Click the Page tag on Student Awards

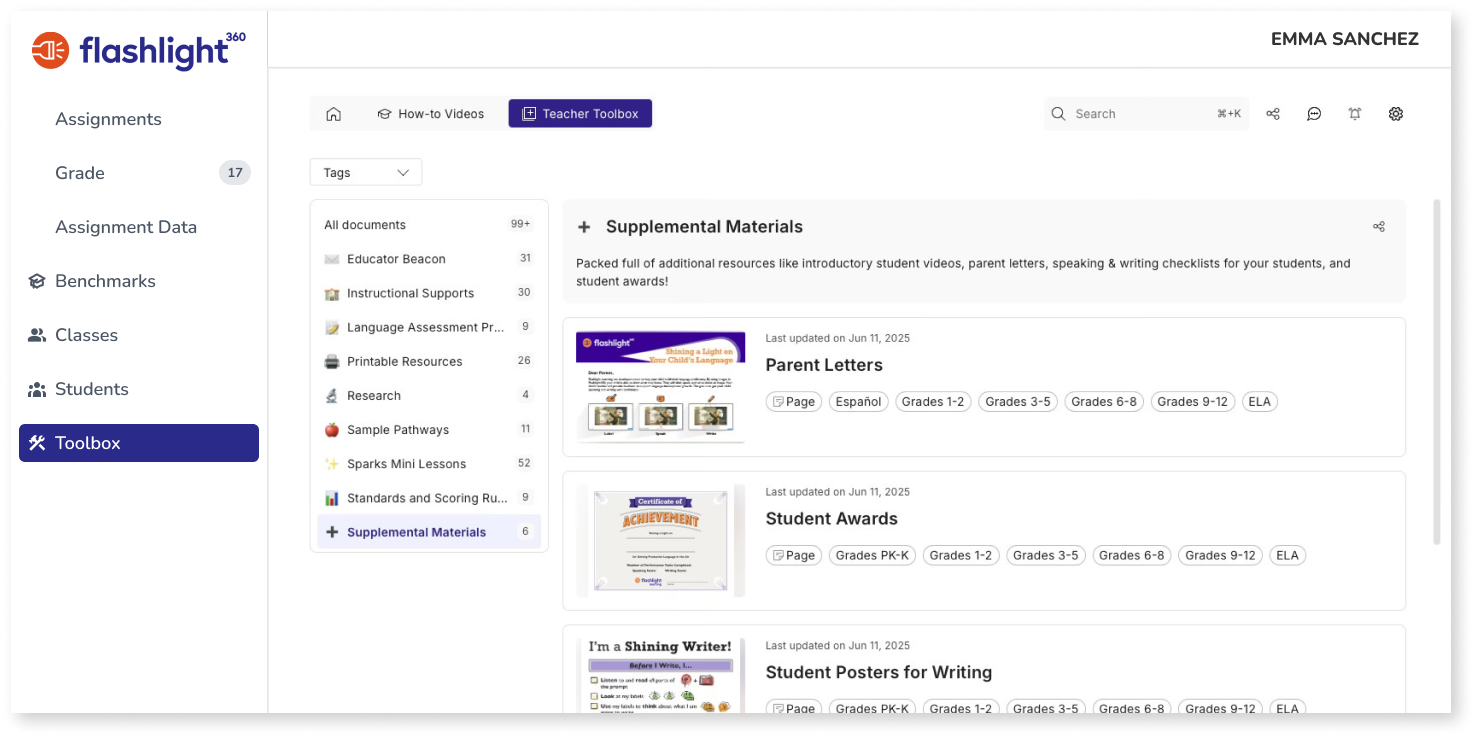794,556
